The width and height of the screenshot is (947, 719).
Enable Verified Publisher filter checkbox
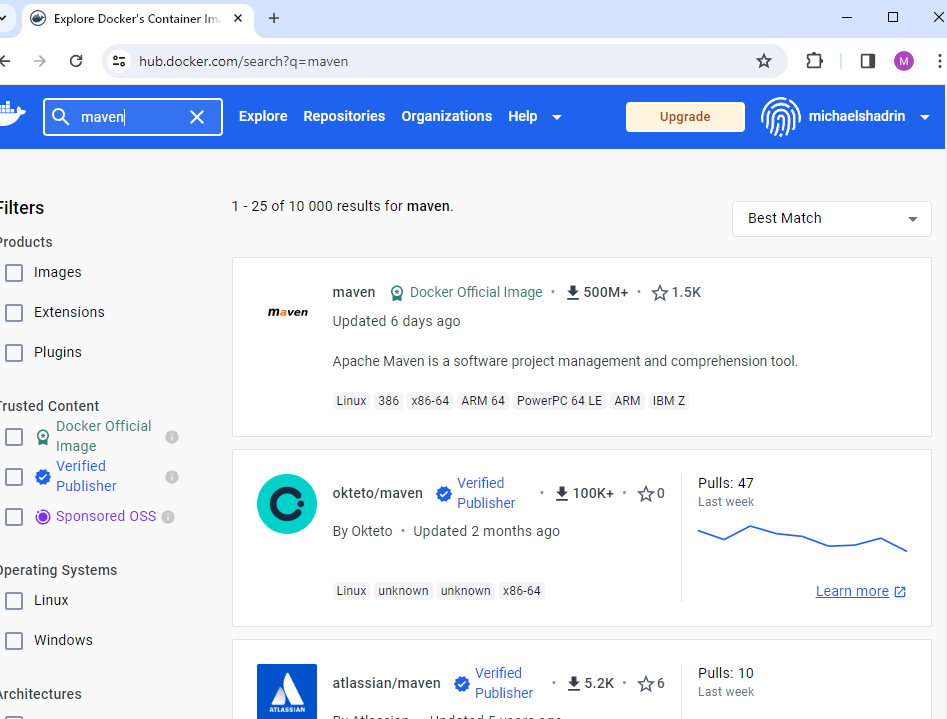tap(14, 477)
